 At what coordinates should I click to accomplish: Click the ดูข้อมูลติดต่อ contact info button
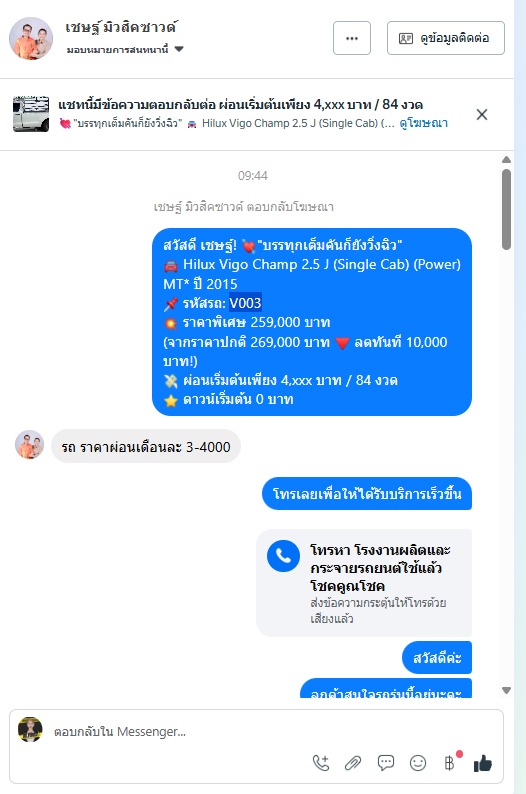[446, 38]
